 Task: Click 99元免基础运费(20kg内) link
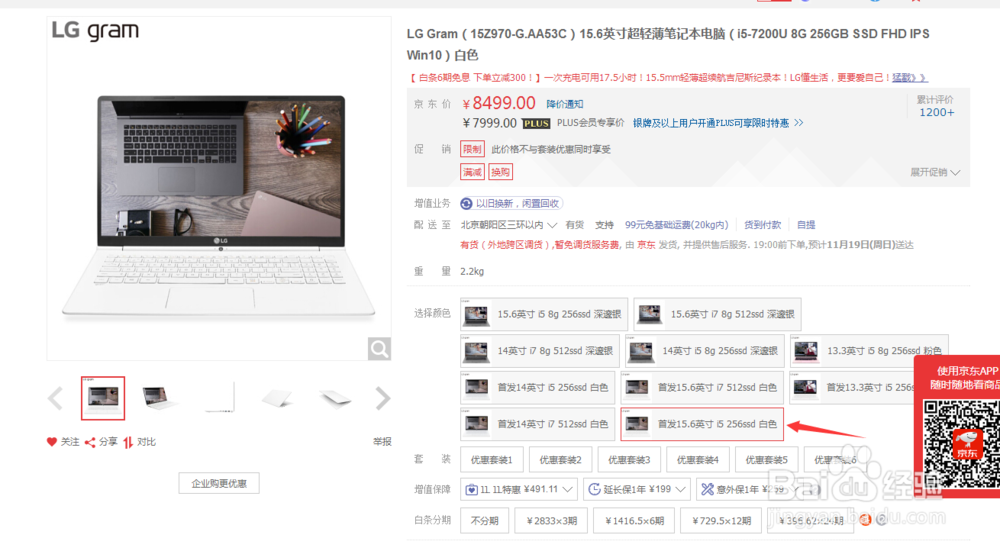pos(677,224)
